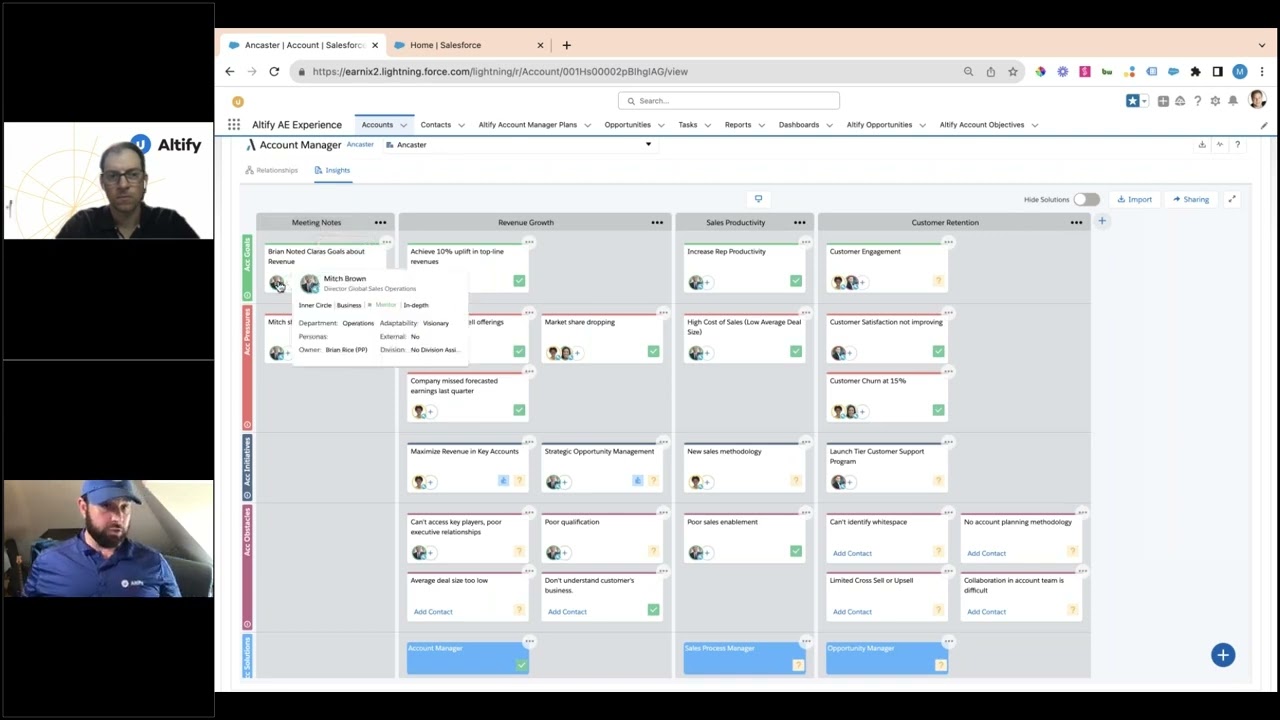The width and height of the screenshot is (1280, 720).
Task: Open the Reports nav tab
Action: click(738, 125)
